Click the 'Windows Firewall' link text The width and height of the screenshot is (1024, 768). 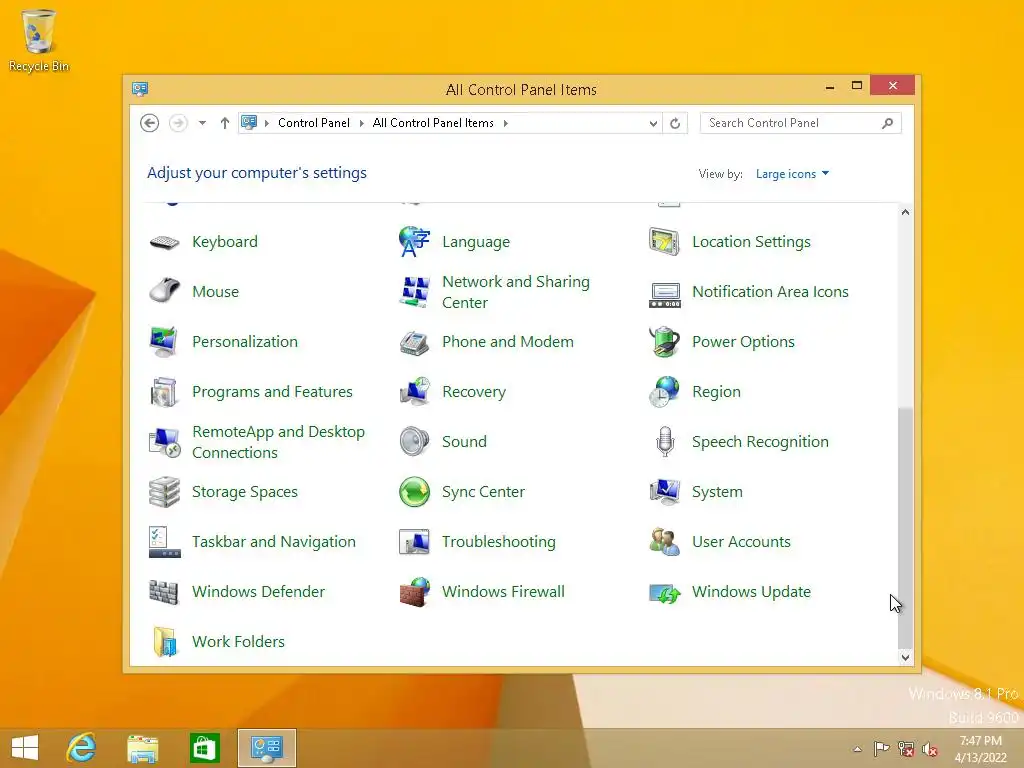coord(503,592)
